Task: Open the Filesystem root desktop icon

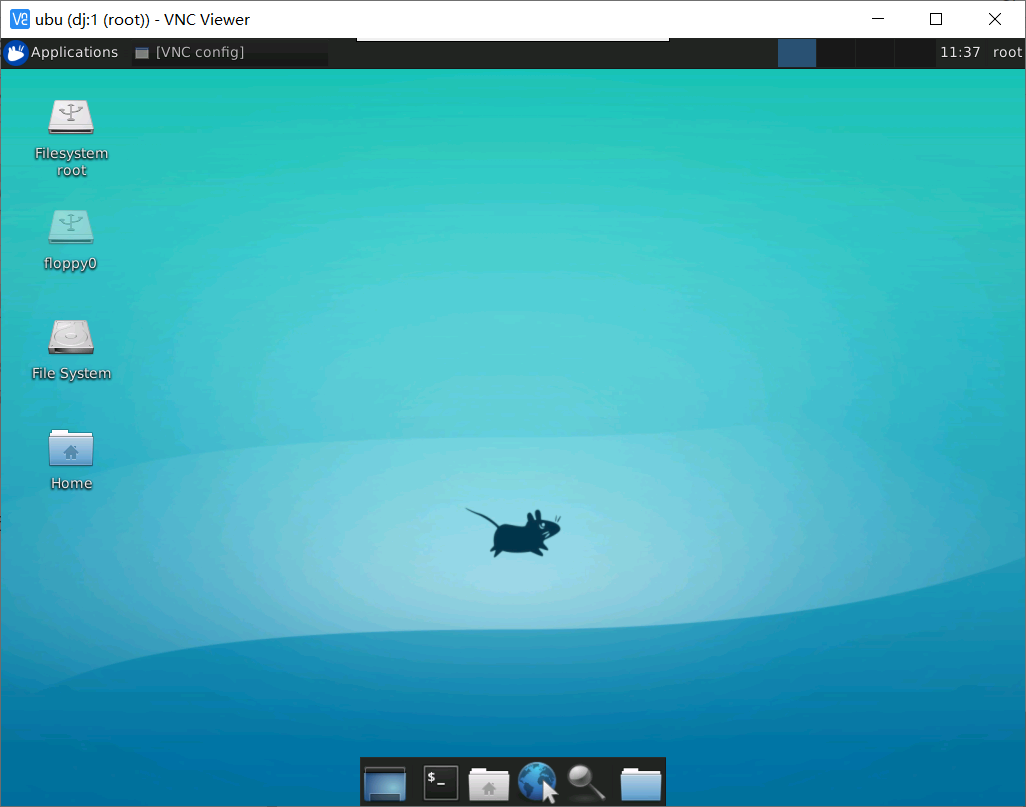Action: click(x=71, y=138)
